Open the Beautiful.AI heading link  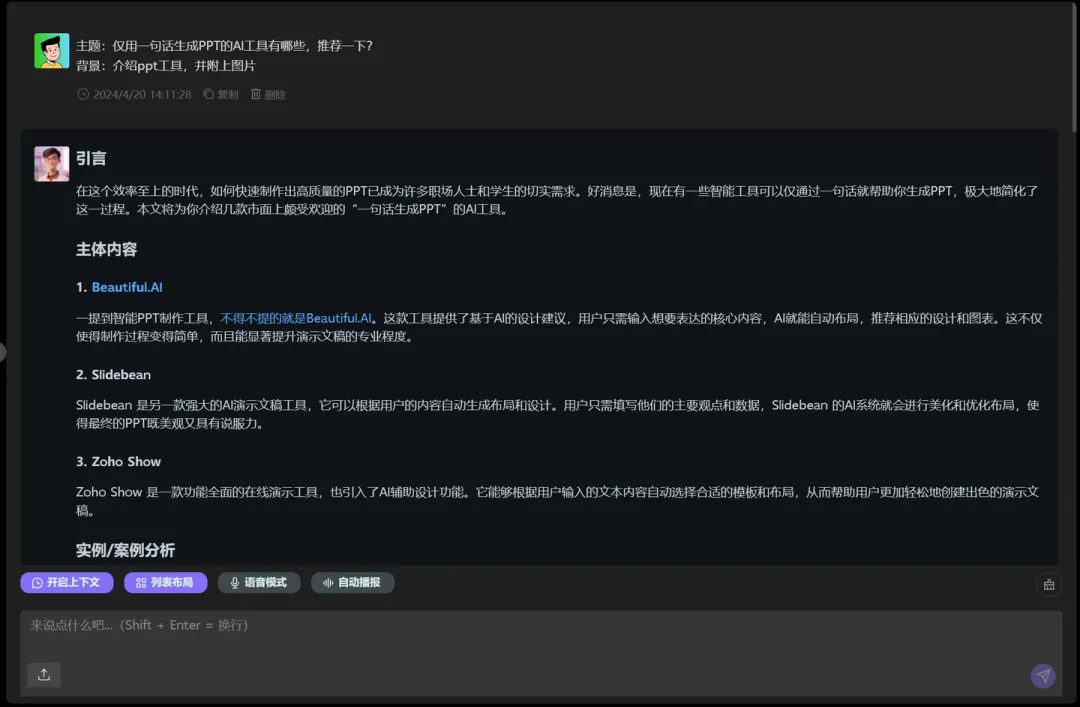point(127,287)
